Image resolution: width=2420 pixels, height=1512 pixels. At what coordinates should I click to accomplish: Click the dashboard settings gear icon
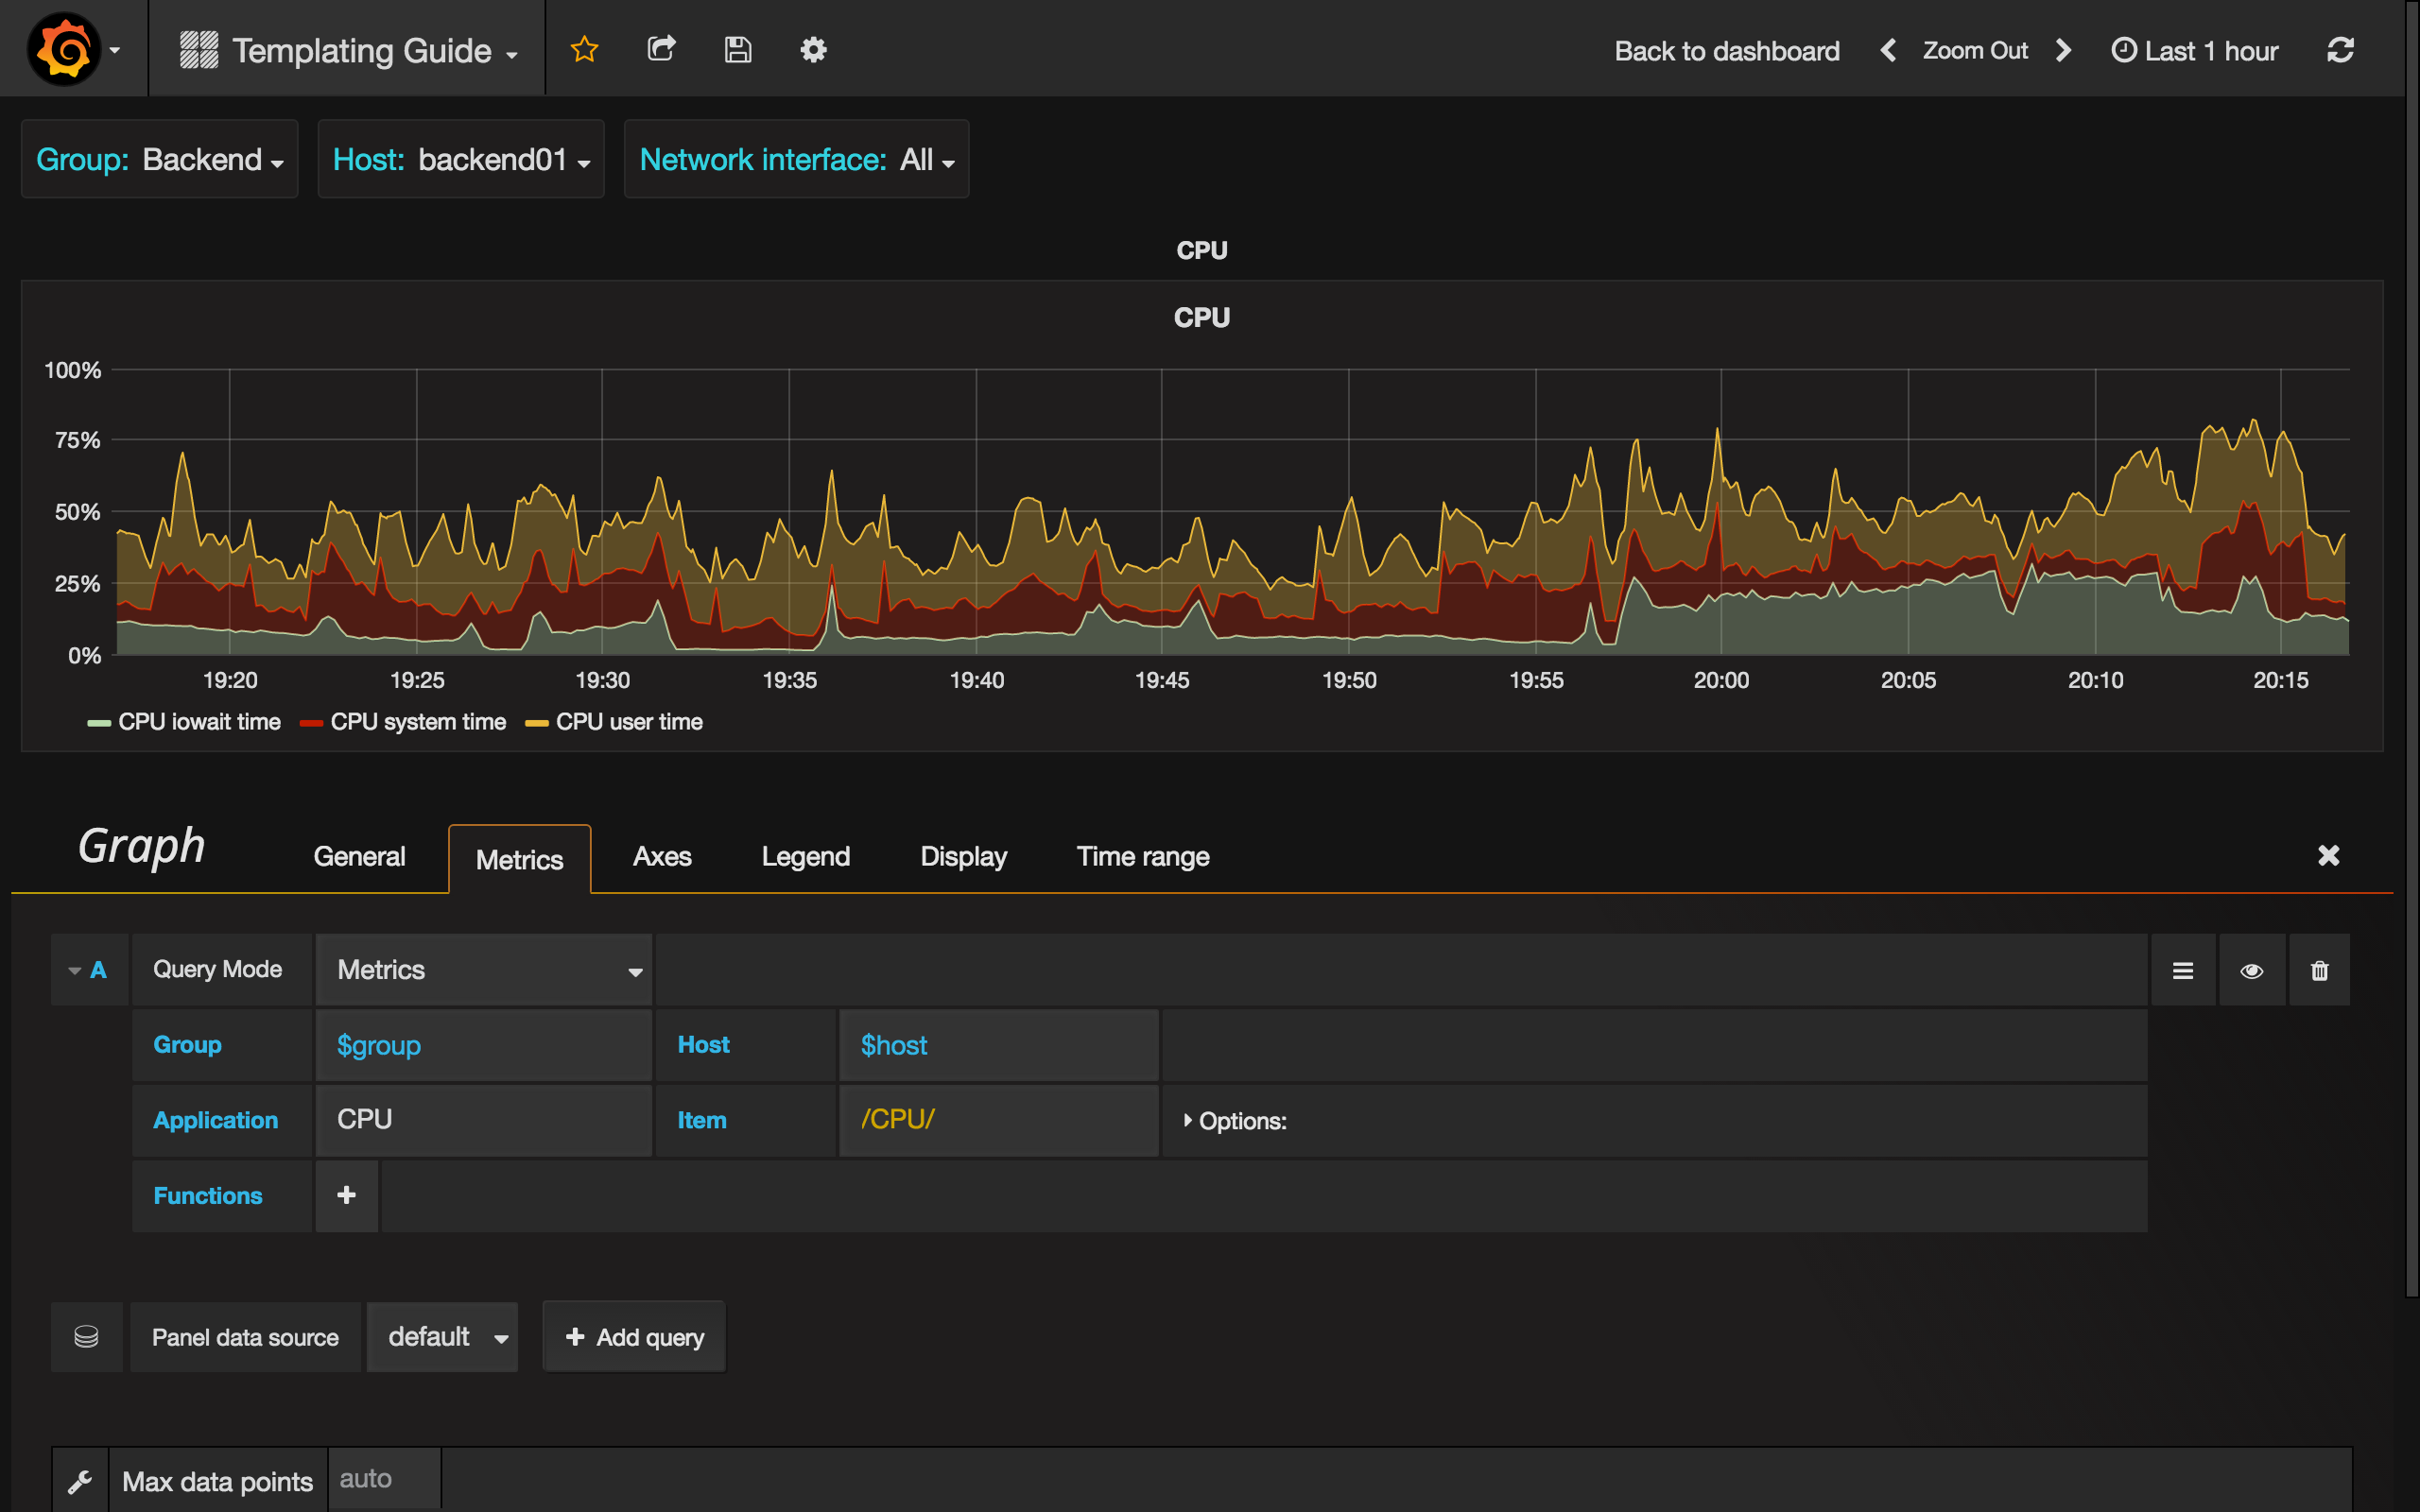tap(812, 49)
